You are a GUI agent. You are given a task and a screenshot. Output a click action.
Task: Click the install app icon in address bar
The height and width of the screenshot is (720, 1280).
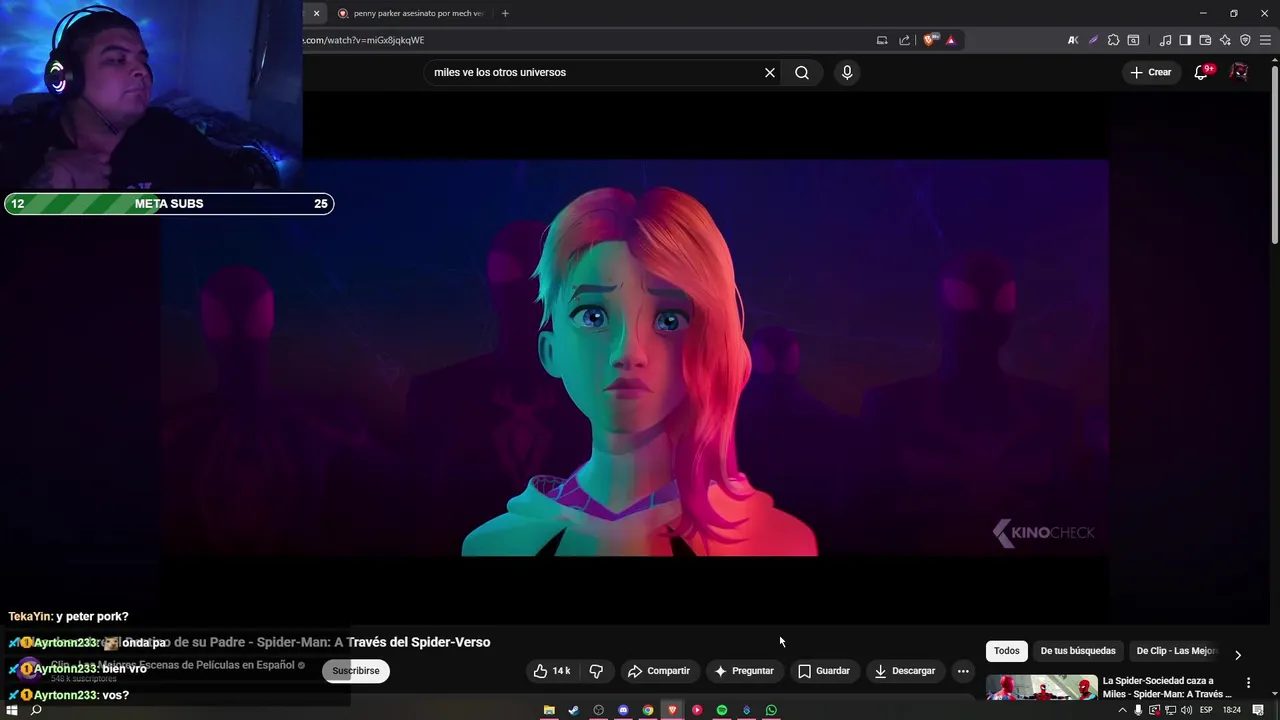click(882, 40)
